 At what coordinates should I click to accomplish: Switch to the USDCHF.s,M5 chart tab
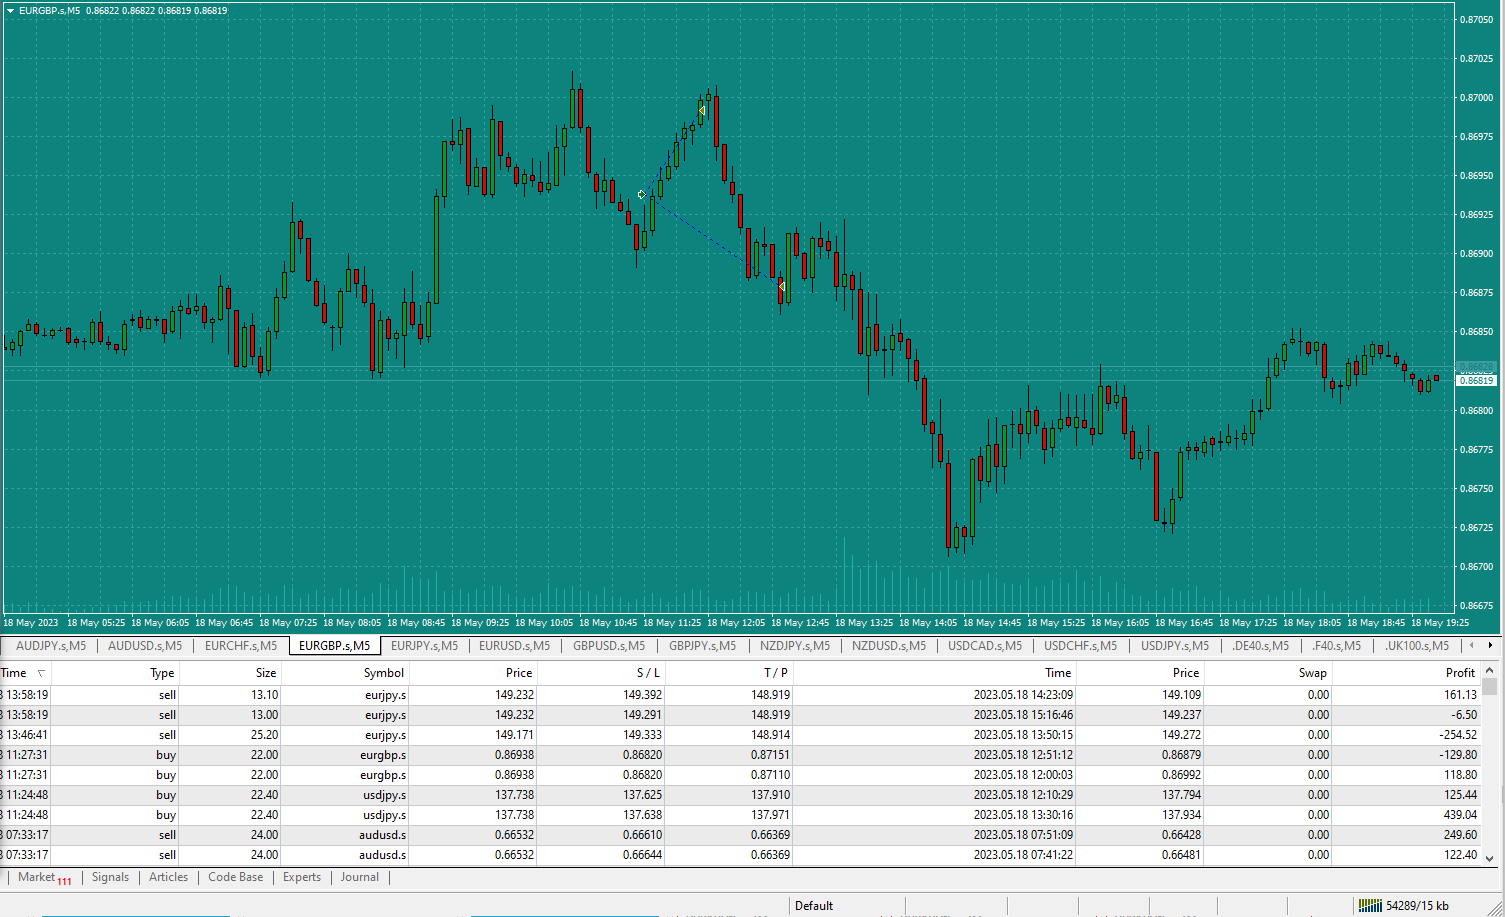(x=1080, y=646)
